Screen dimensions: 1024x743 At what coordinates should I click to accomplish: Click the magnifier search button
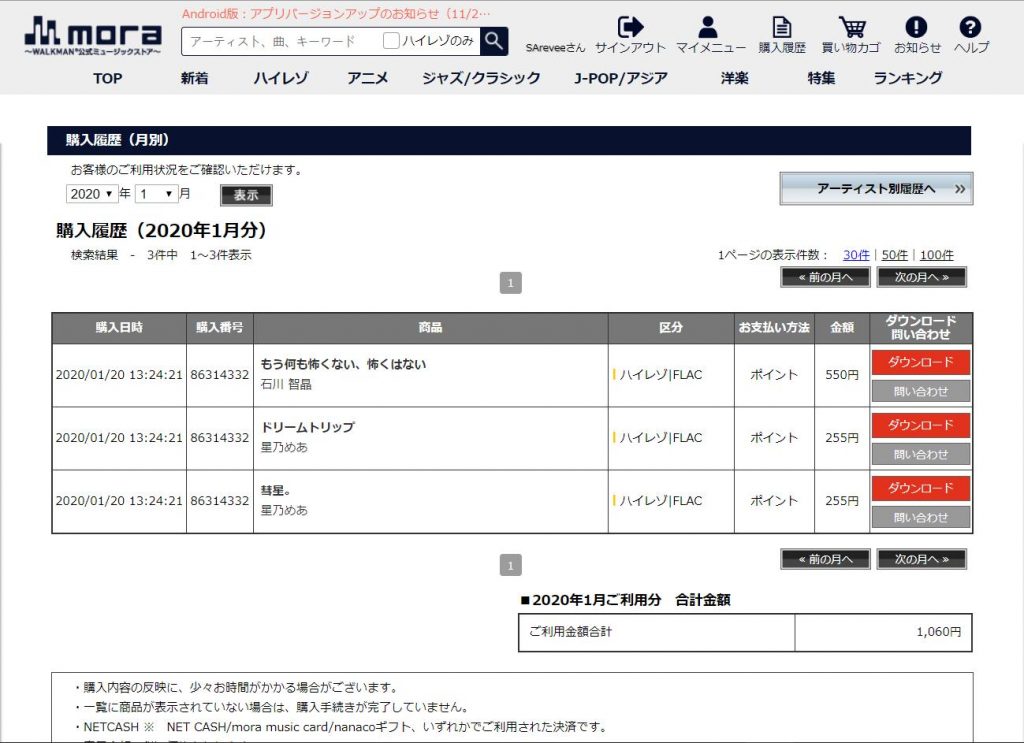[494, 41]
